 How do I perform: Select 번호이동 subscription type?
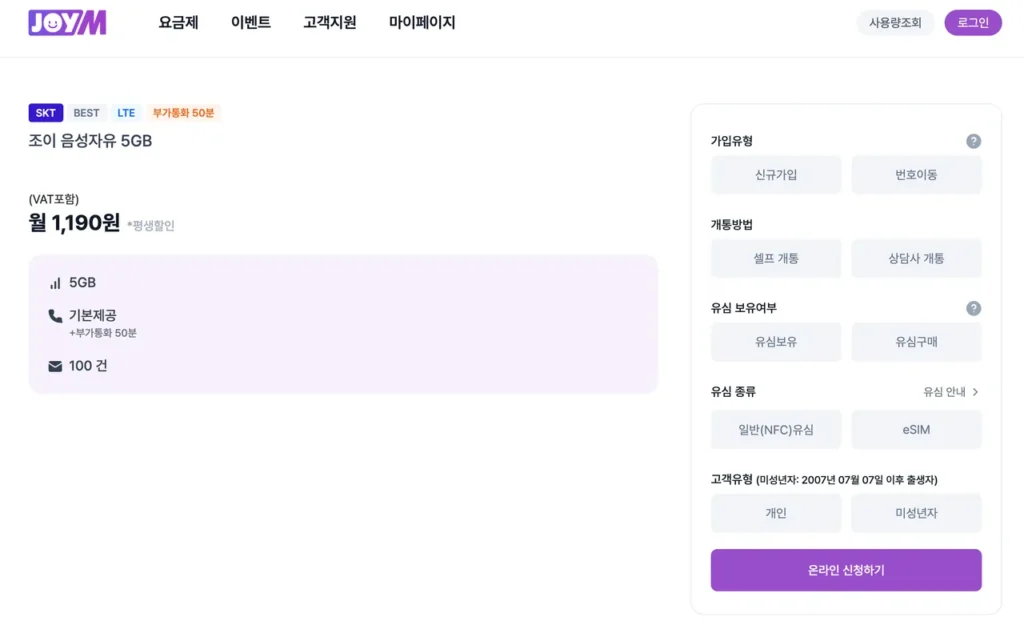pos(916,174)
